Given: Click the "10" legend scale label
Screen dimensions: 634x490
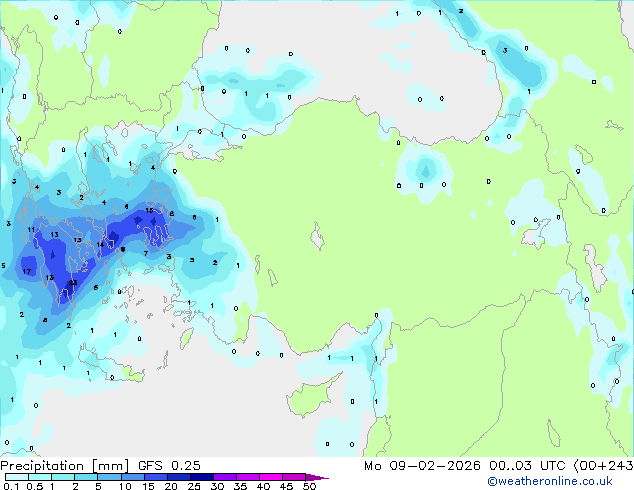Looking at the screenshot, I should (125, 486).
